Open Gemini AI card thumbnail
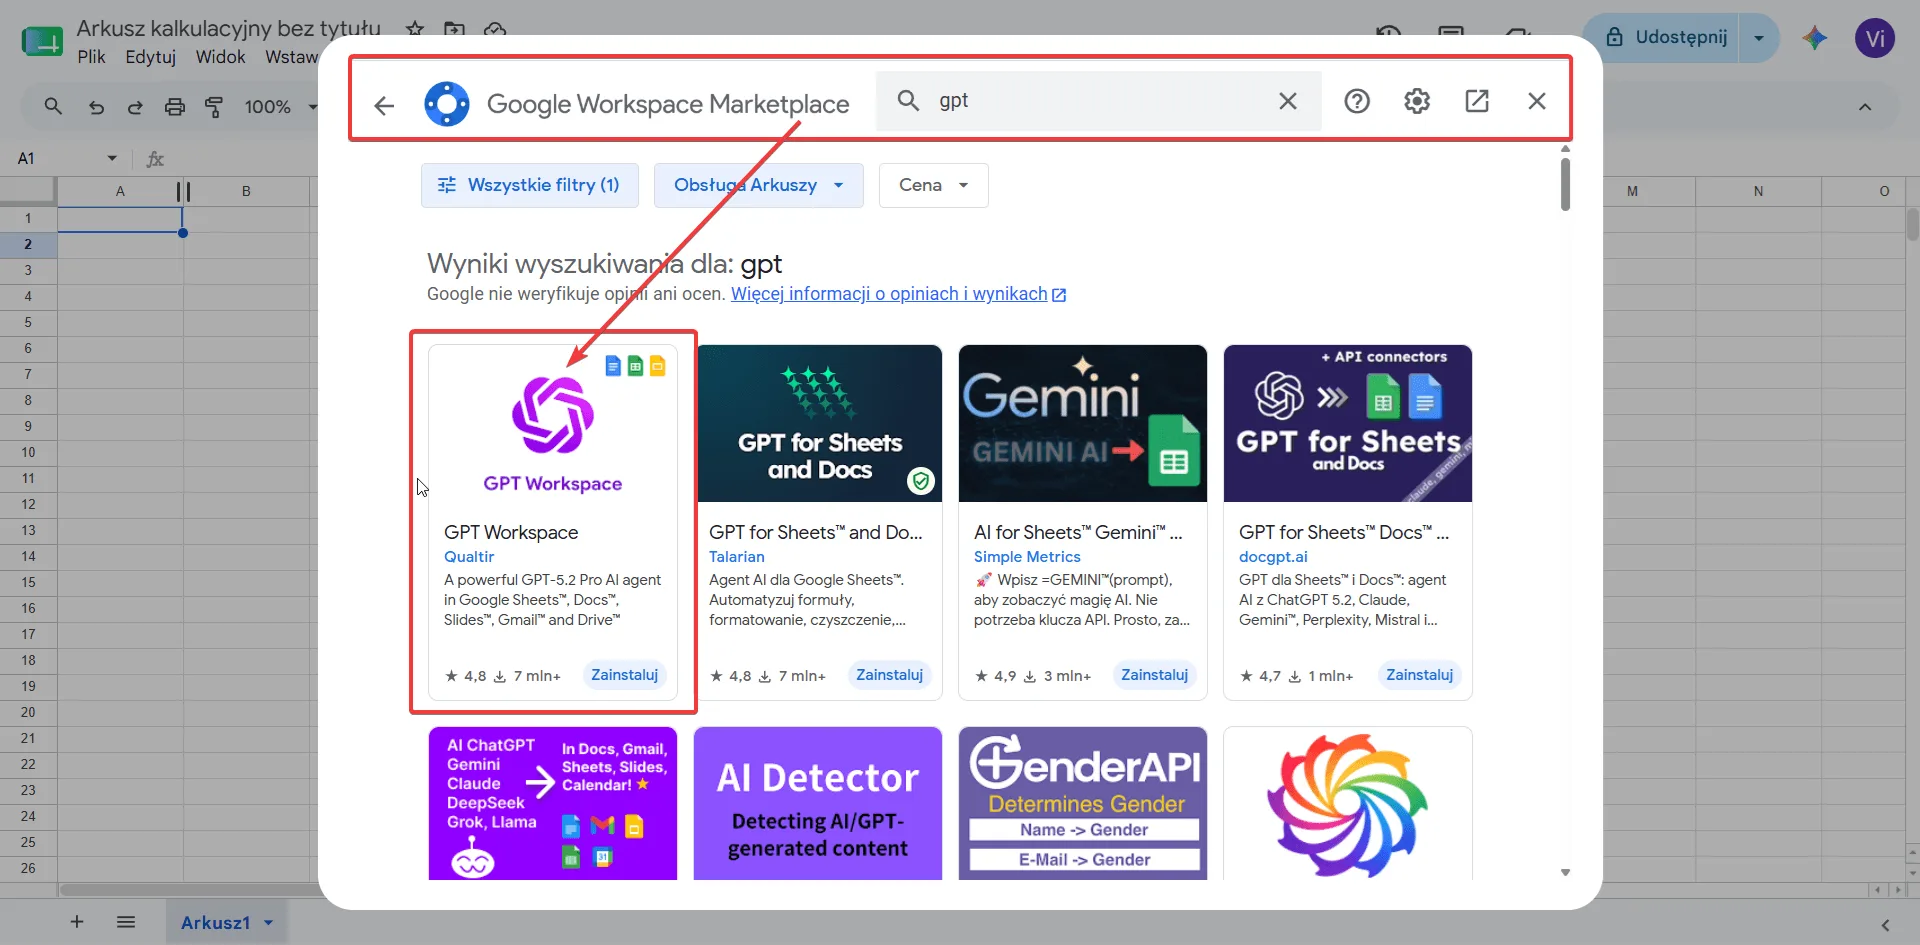The width and height of the screenshot is (1920, 945). [1083, 423]
